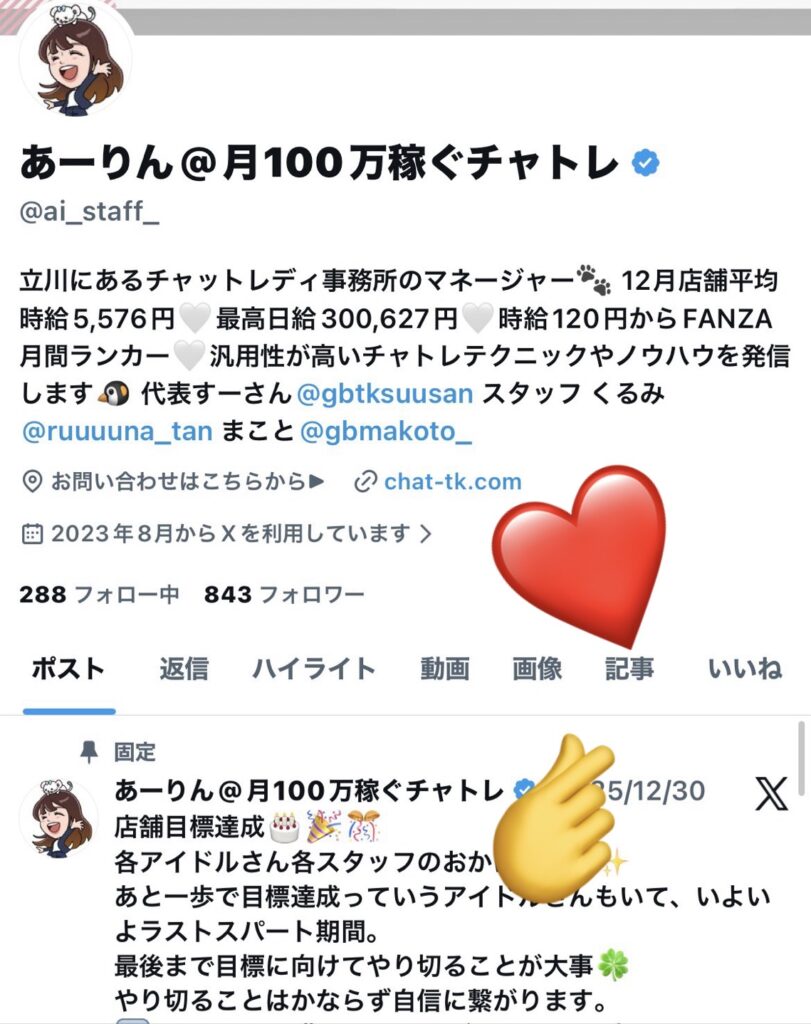Open the chat-tk.com website link
The width and height of the screenshot is (811, 1024).
coord(453,482)
